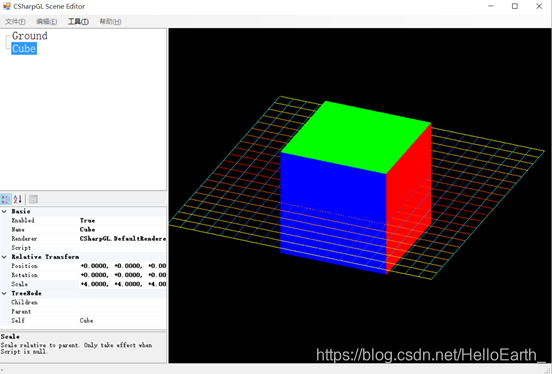Select the Ground node in scene tree
556x374 pixels.
29,36
